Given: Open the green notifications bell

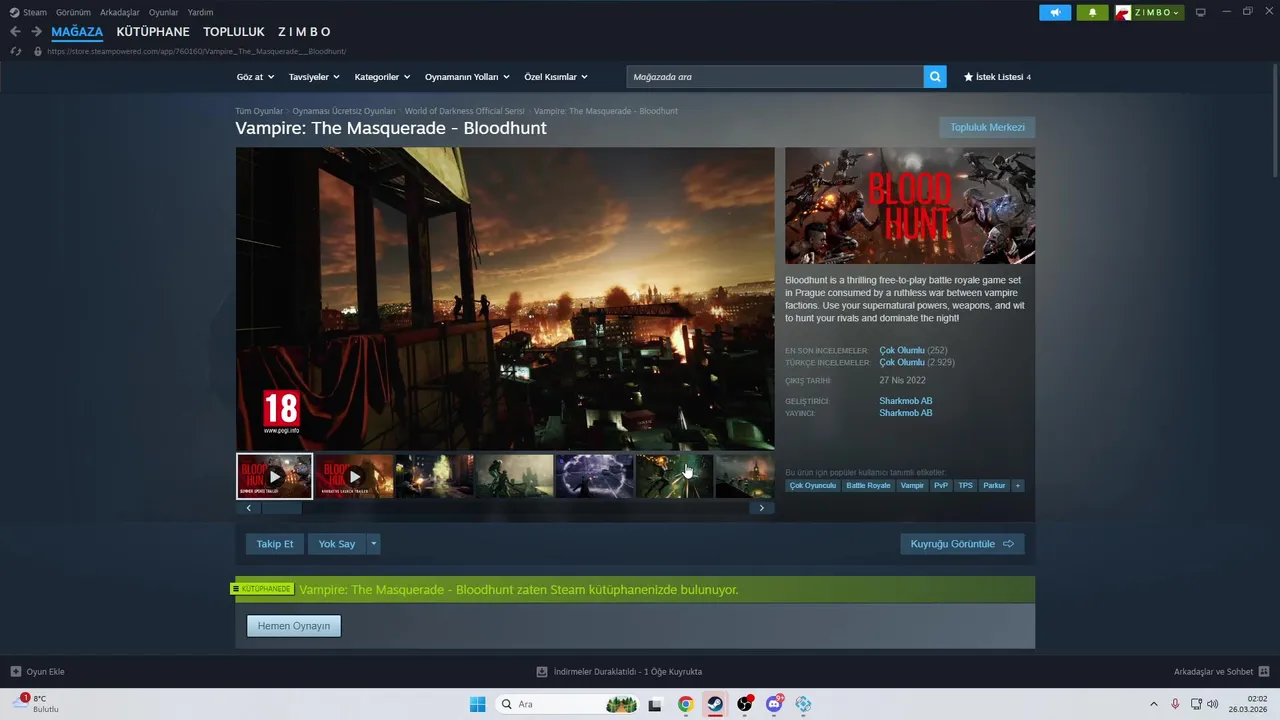Looking at the screenshot, I should click(x=1092, y=12).
